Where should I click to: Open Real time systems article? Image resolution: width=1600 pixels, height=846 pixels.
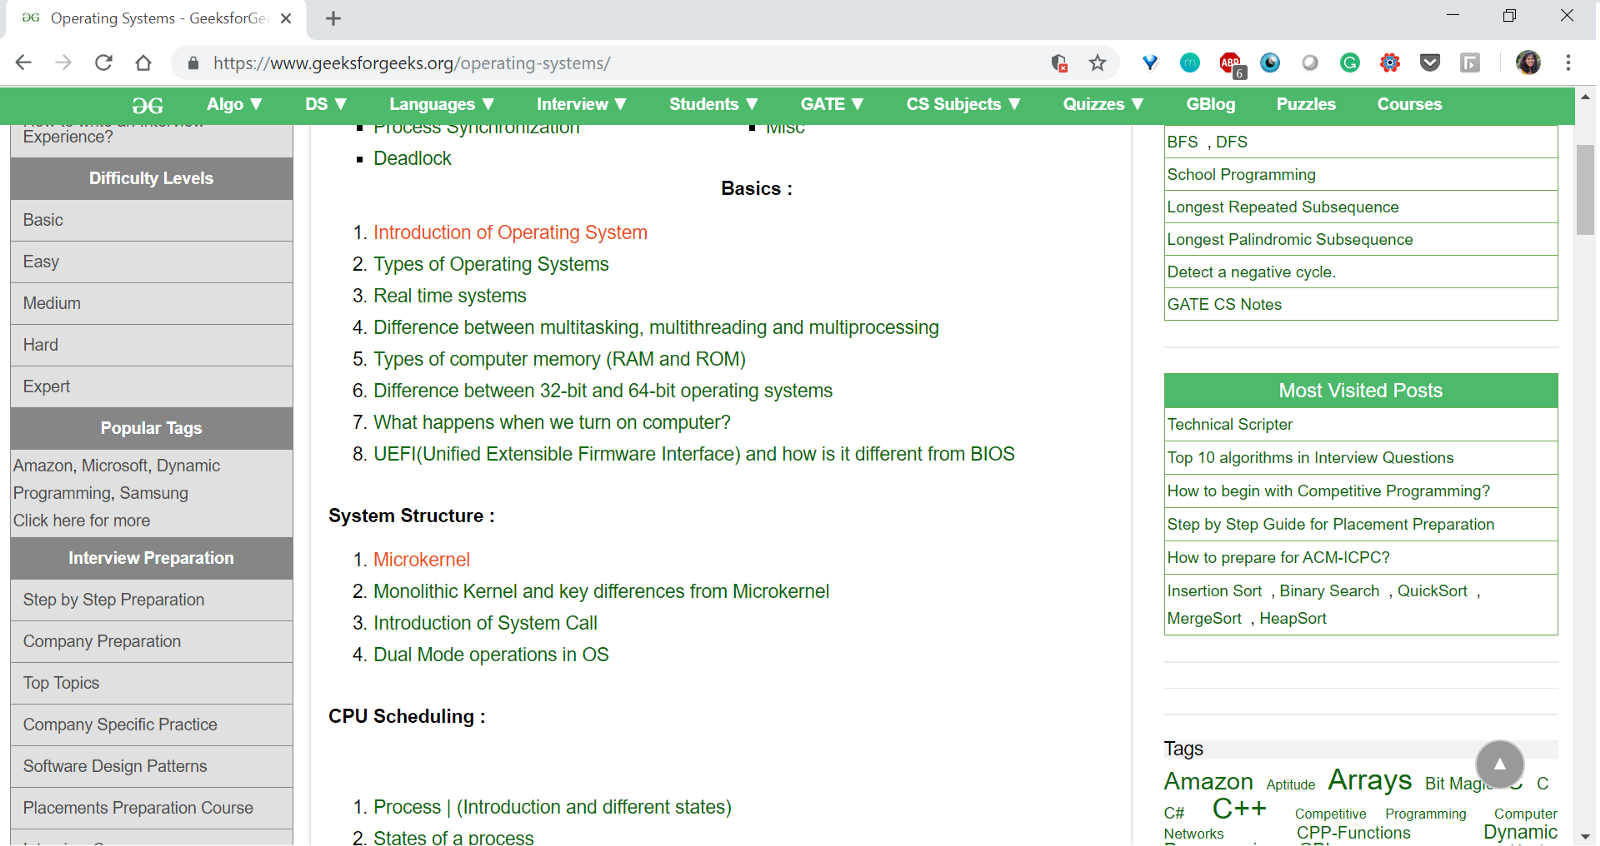point(450,296)
